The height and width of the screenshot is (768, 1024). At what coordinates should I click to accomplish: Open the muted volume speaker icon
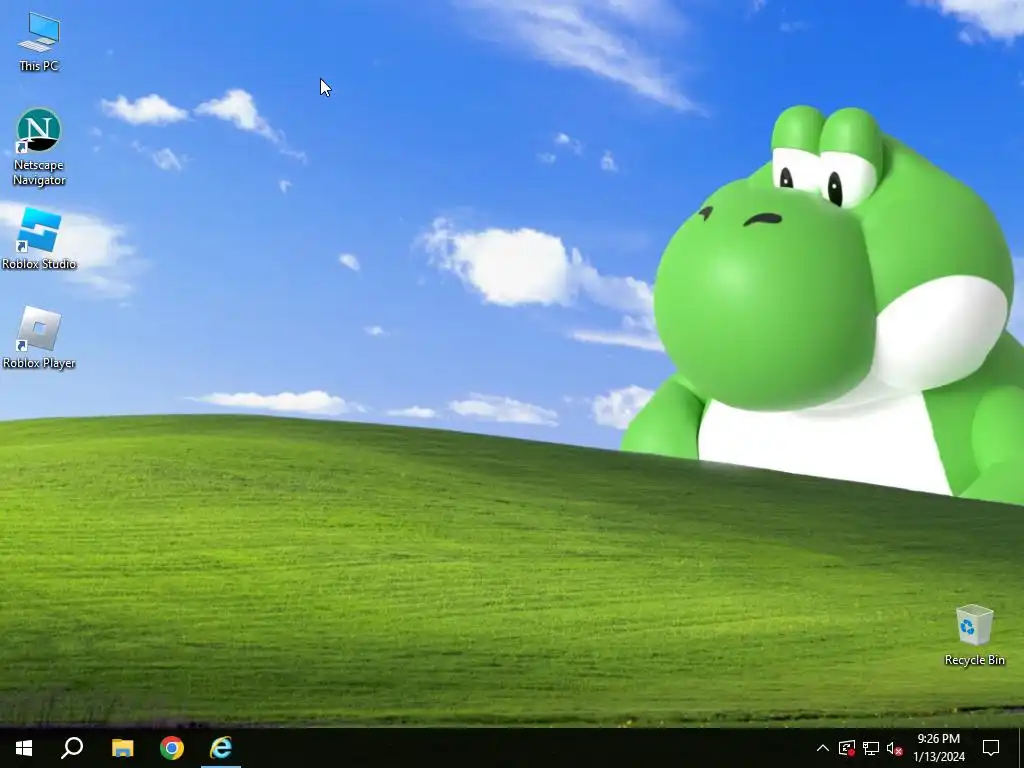point(895,748)
